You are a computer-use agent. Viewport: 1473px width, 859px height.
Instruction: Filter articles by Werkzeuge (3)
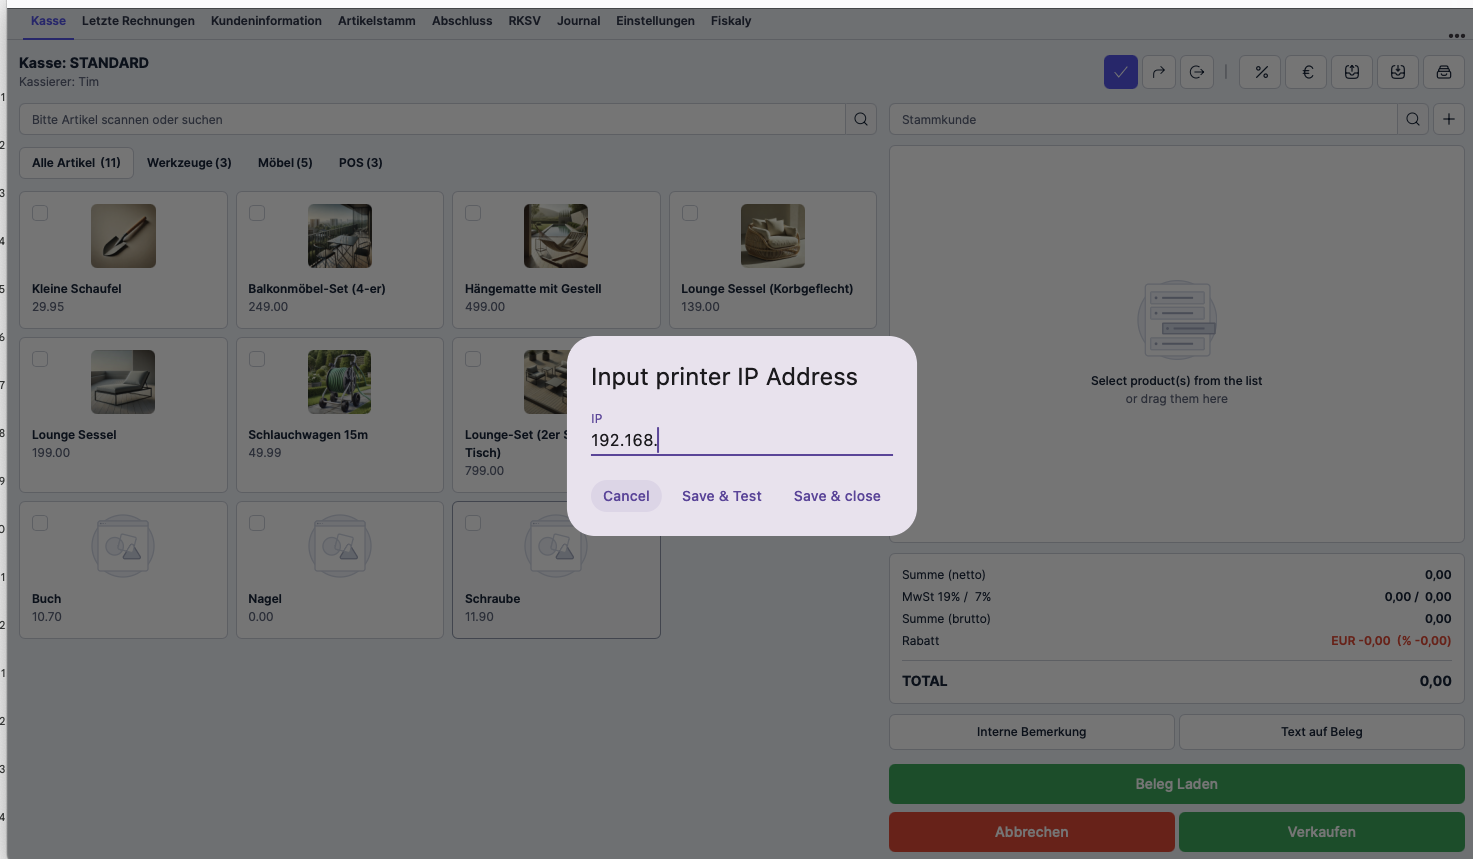pyautogui.click(x=189, y=163)
